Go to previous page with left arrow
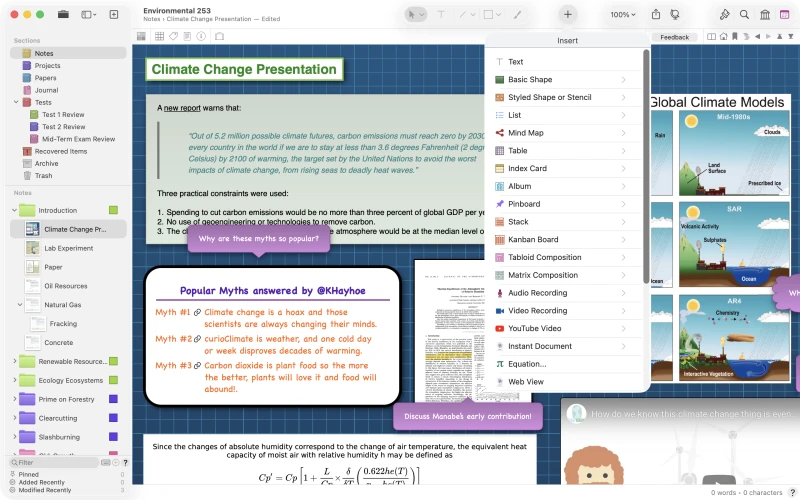This screenshot has height=500, width=800. (757, 36)
